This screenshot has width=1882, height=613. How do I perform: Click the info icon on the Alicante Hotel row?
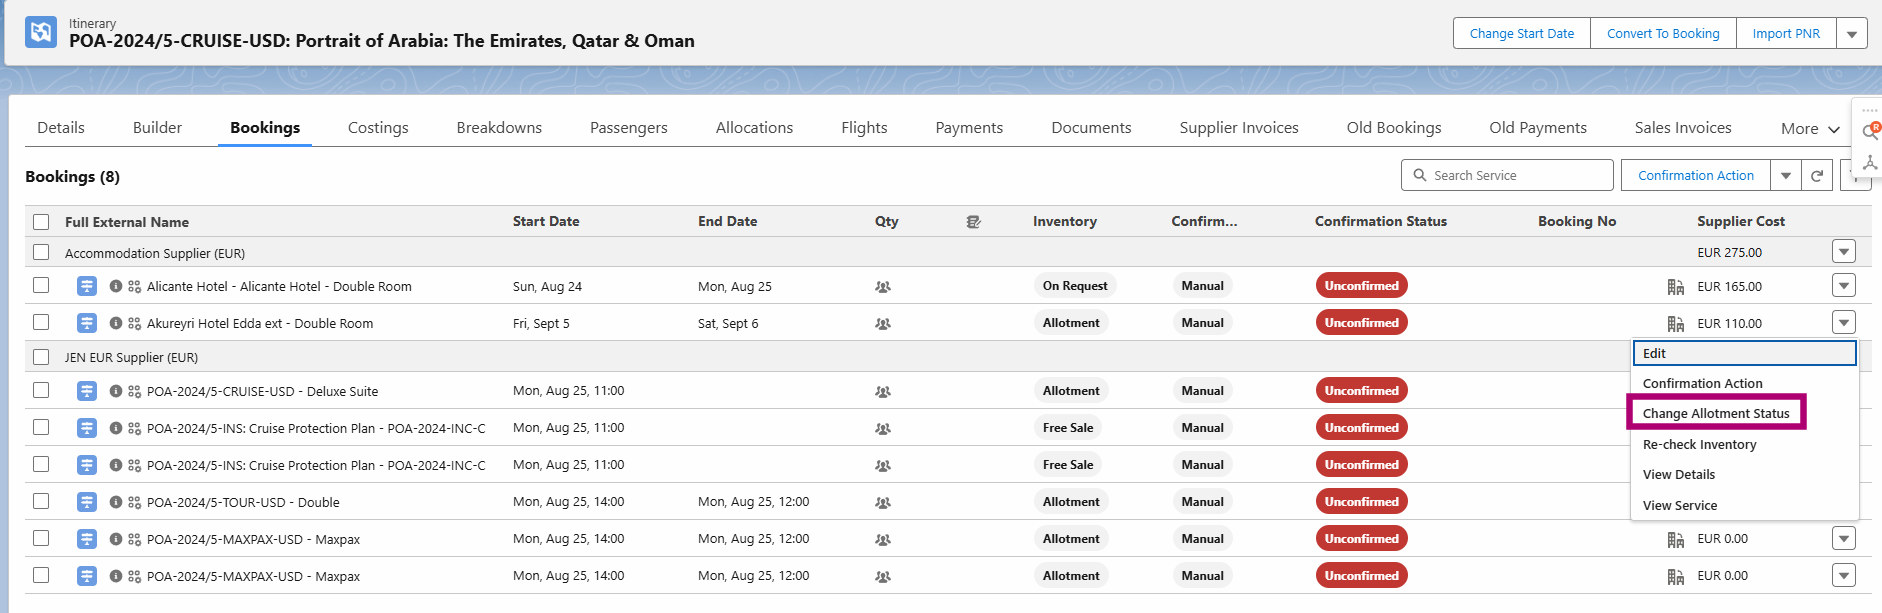pyautogui.click(x=116, y=286)
